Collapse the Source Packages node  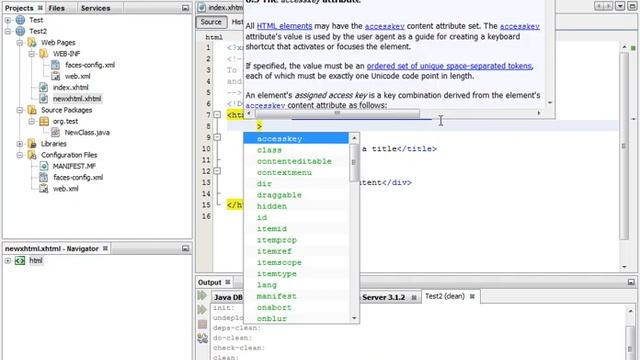(20, 110)
